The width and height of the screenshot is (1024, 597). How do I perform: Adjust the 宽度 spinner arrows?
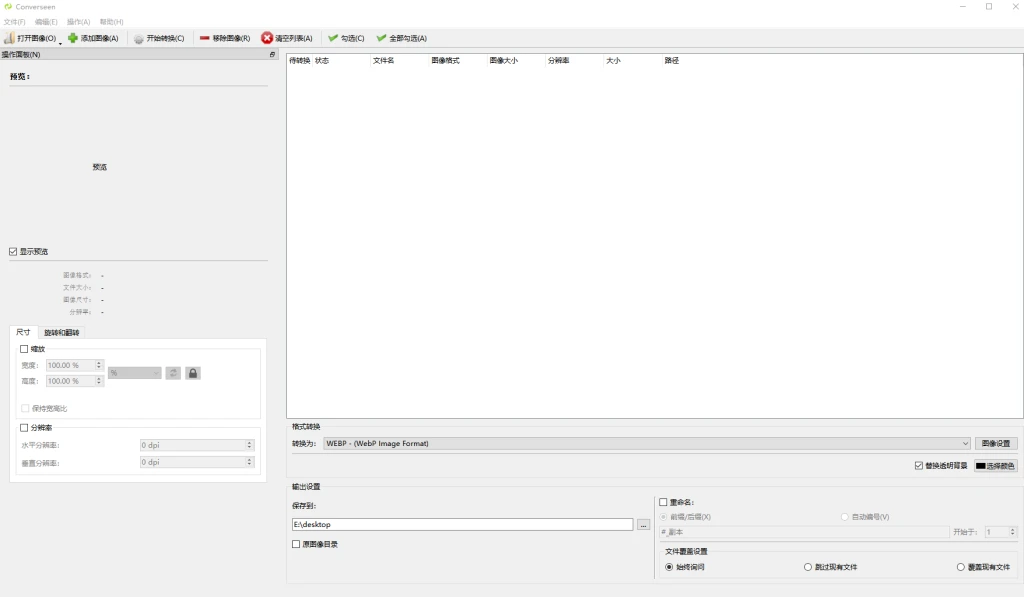[99, 365]
